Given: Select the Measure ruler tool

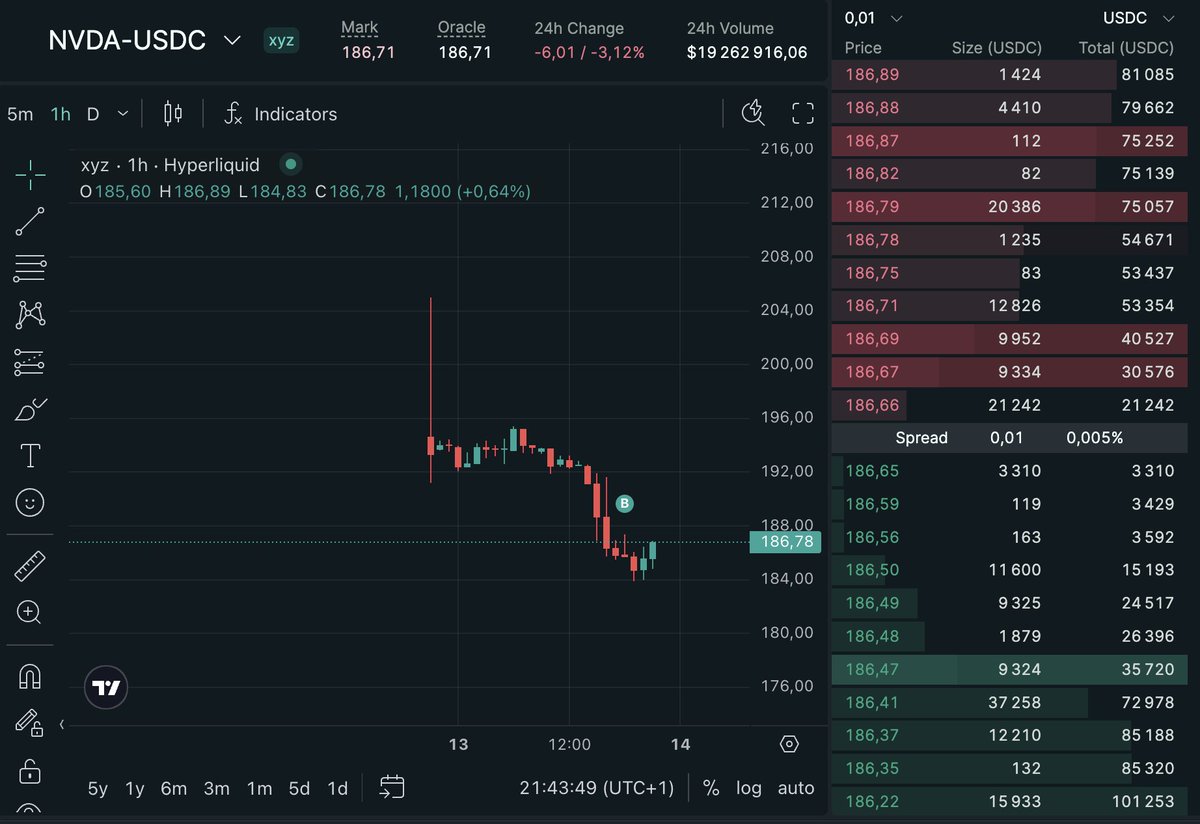Looking at the screenshot, I should click(28, 565).
